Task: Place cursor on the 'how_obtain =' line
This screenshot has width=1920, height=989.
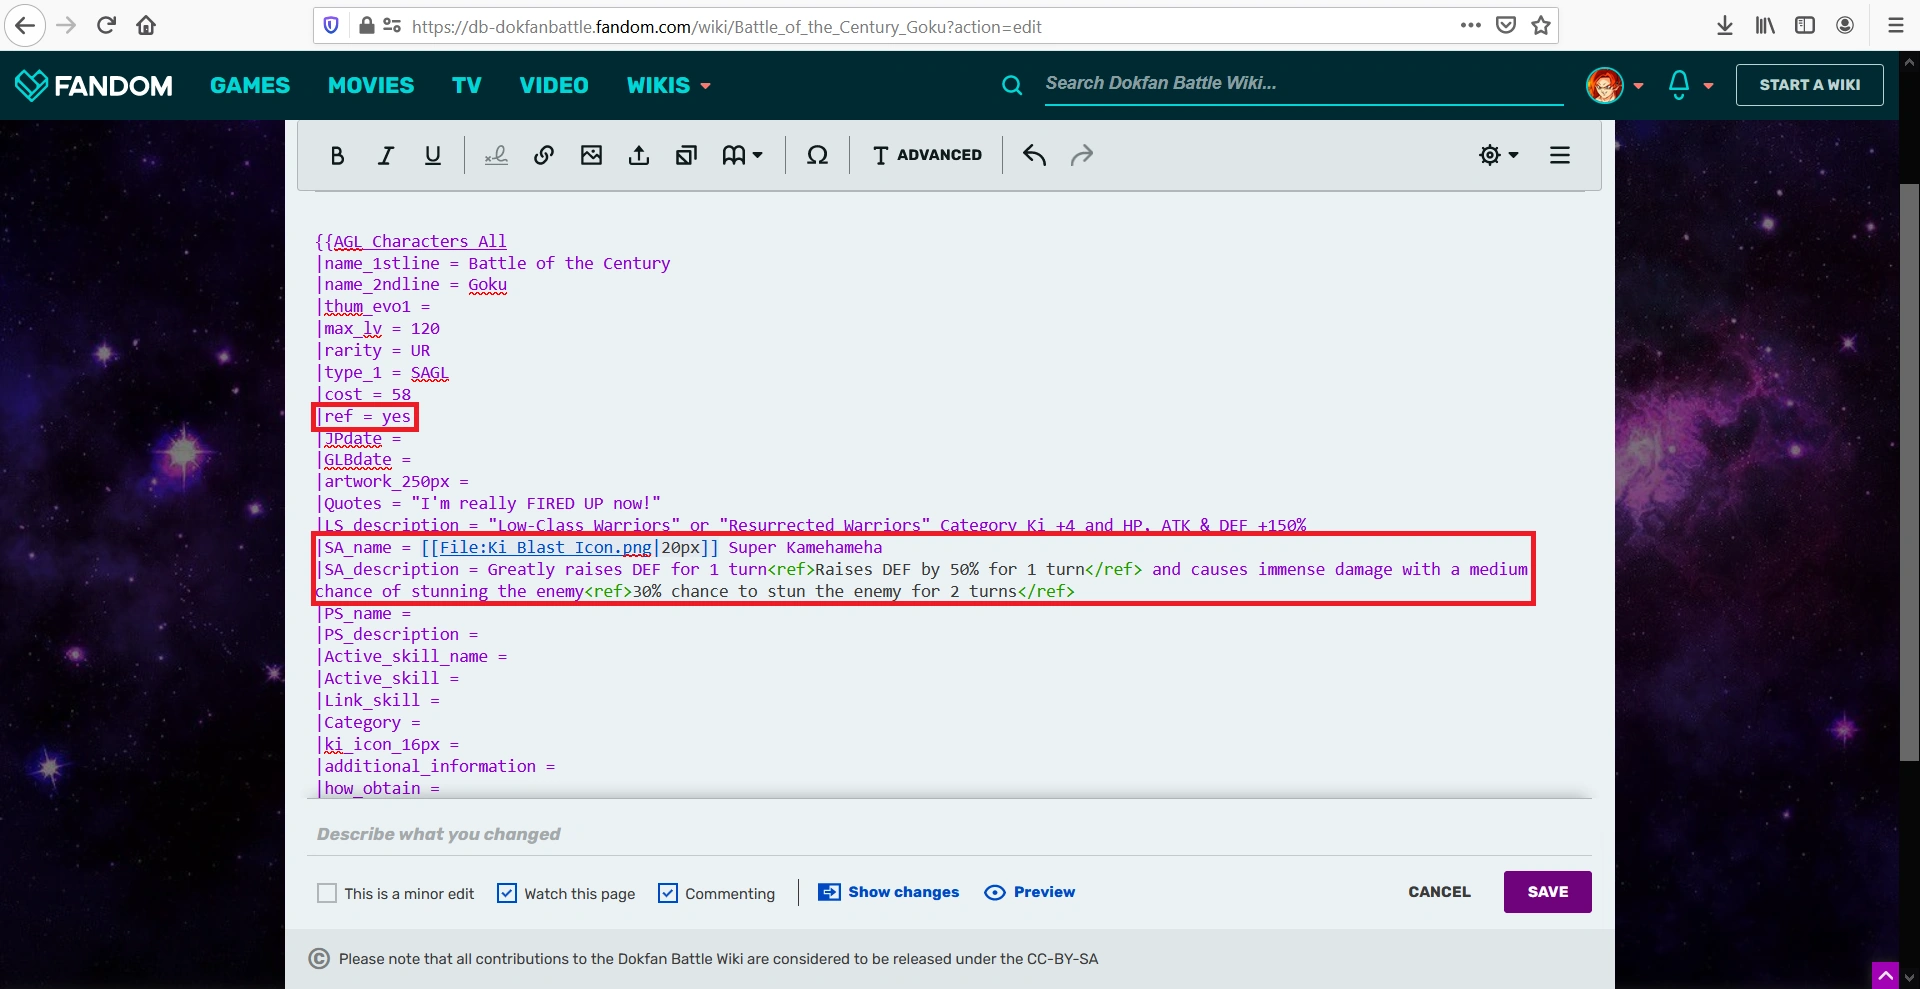Action: click(x=379, y=789)
